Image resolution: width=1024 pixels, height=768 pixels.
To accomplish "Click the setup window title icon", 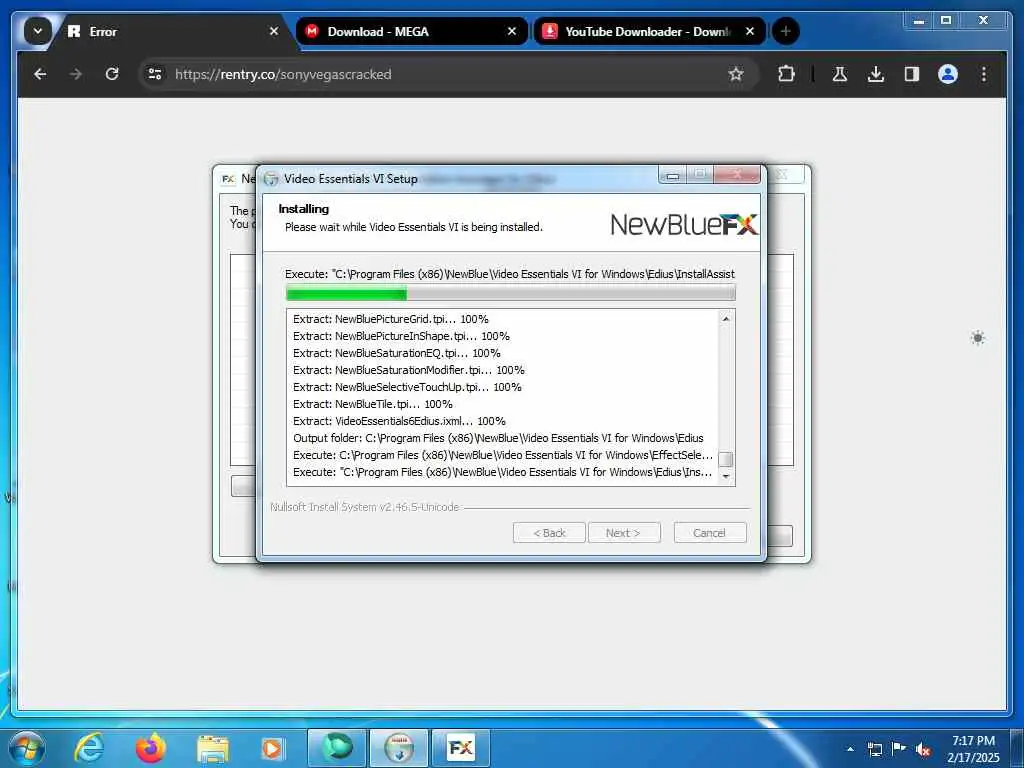I will click(271, 179).
